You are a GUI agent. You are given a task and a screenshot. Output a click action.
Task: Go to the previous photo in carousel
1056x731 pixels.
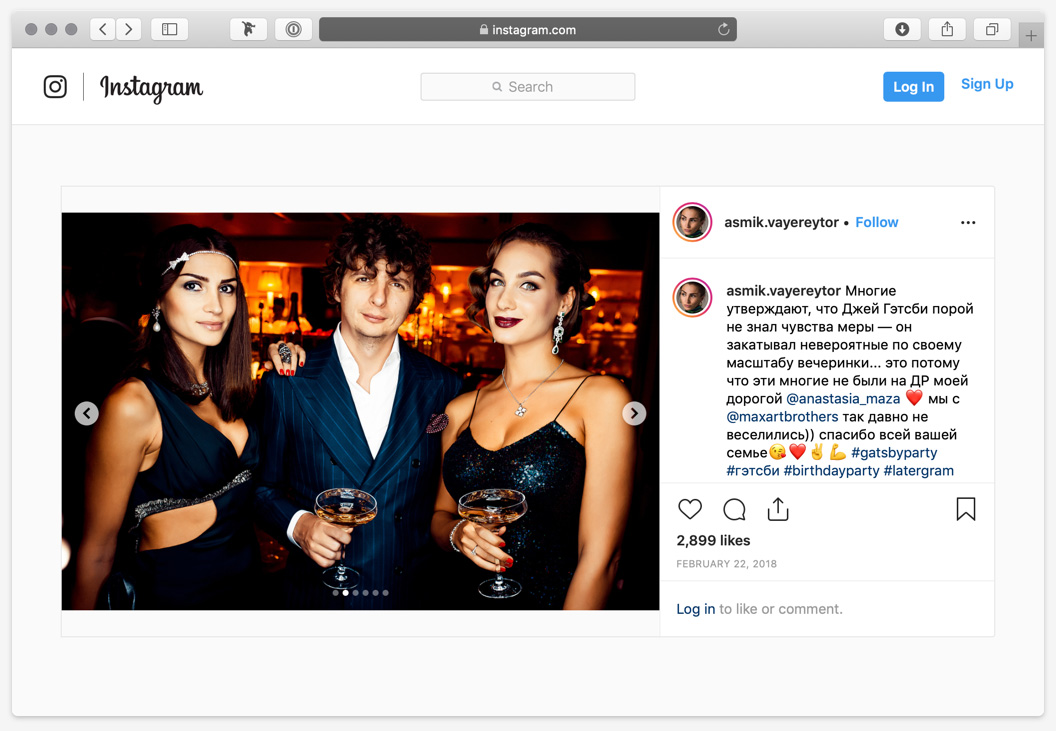[x=87, y=413]
